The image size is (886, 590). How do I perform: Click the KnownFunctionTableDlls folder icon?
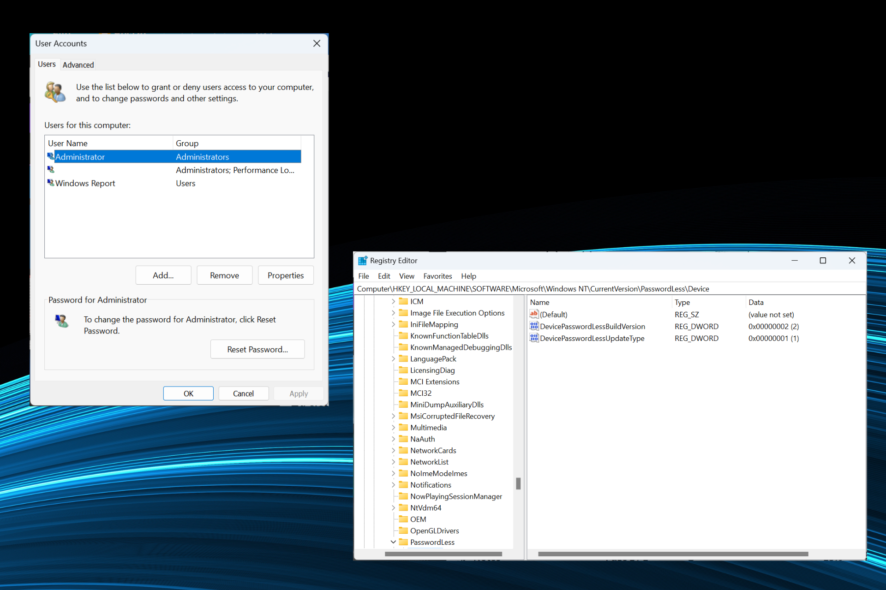coord(403,336)
